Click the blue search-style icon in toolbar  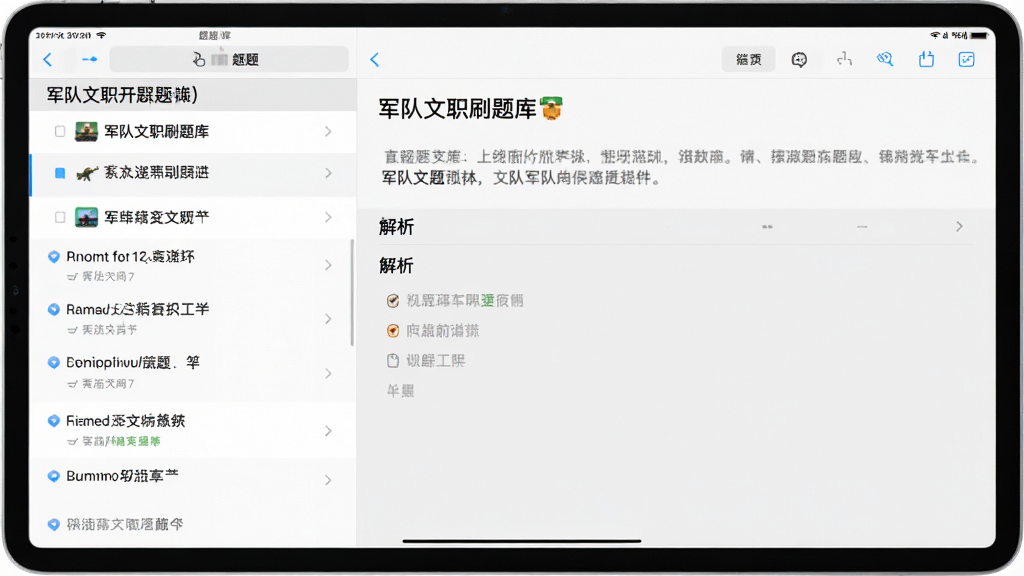click(885, 59)
